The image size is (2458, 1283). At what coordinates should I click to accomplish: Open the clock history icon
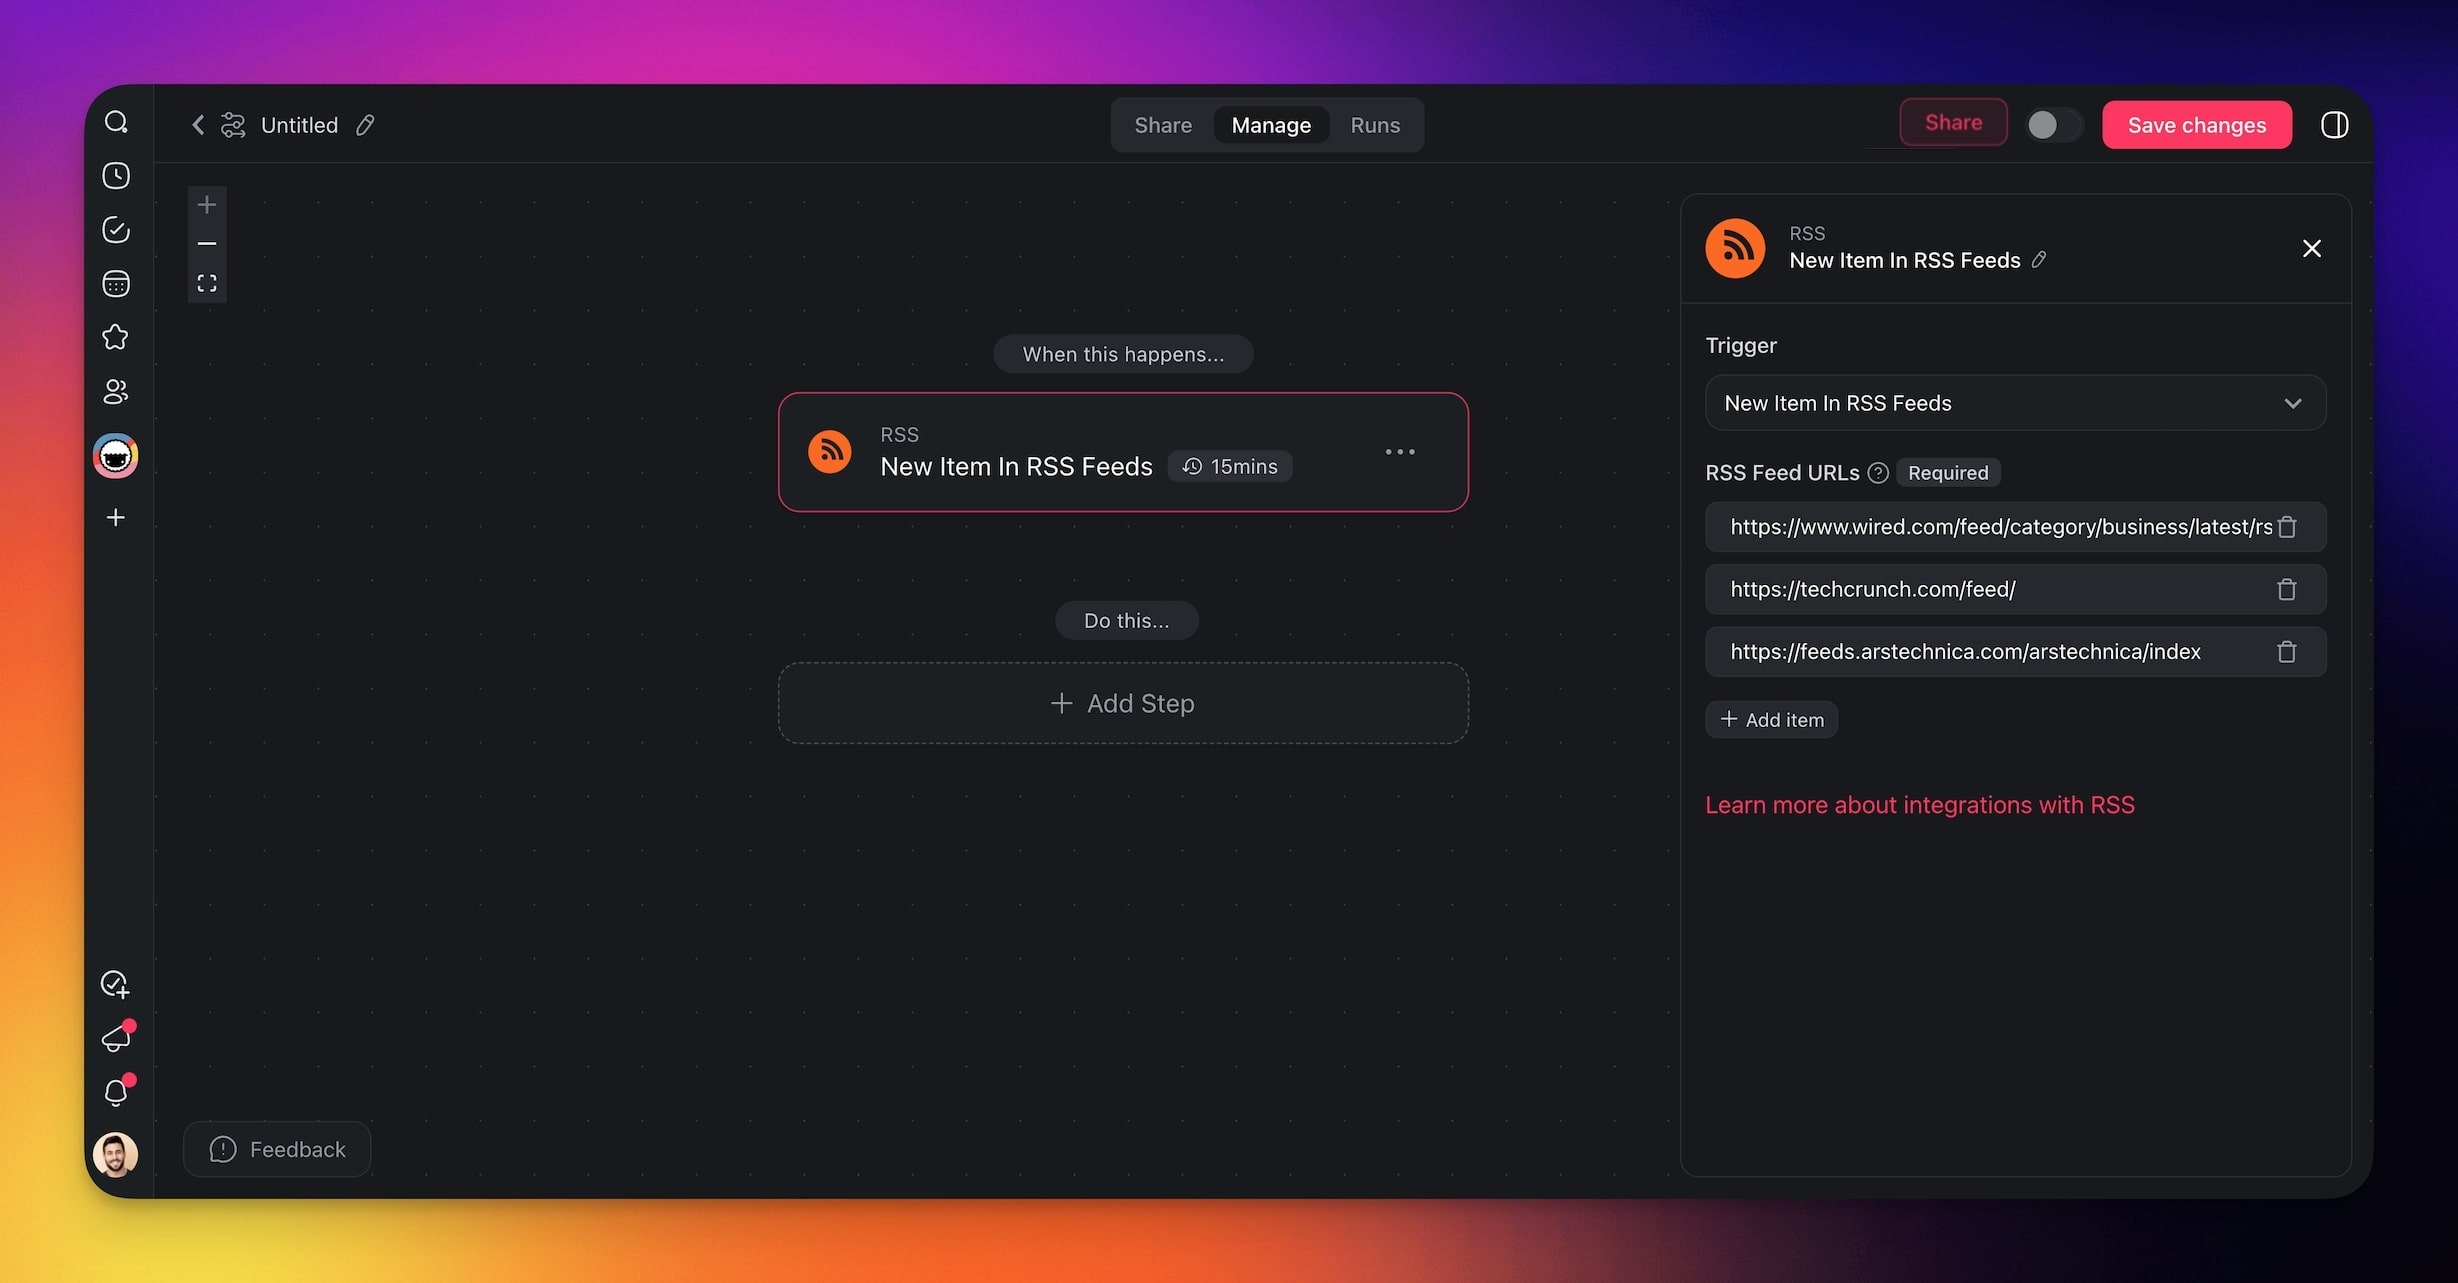coord(116,176)
